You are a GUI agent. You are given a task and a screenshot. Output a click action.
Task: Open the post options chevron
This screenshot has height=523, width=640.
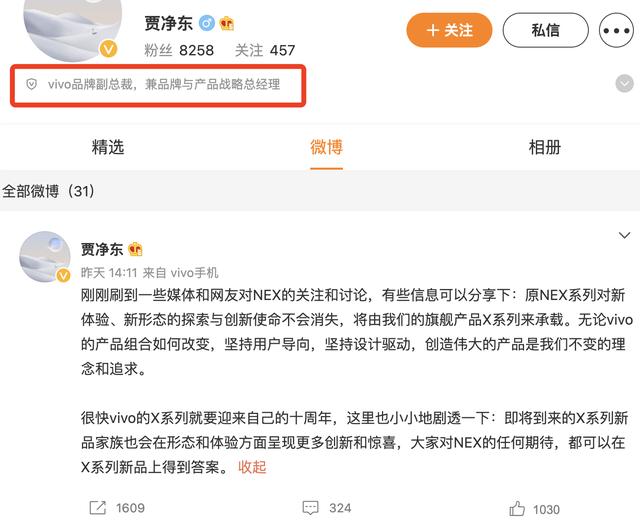click(x=624, y=236)
